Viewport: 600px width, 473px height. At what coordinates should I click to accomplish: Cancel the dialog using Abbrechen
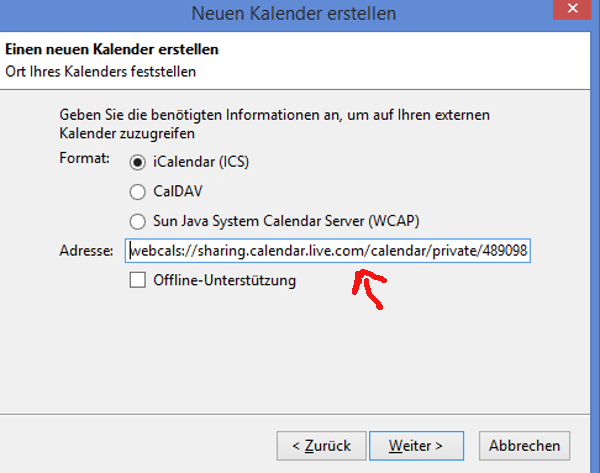pos(525,444)
